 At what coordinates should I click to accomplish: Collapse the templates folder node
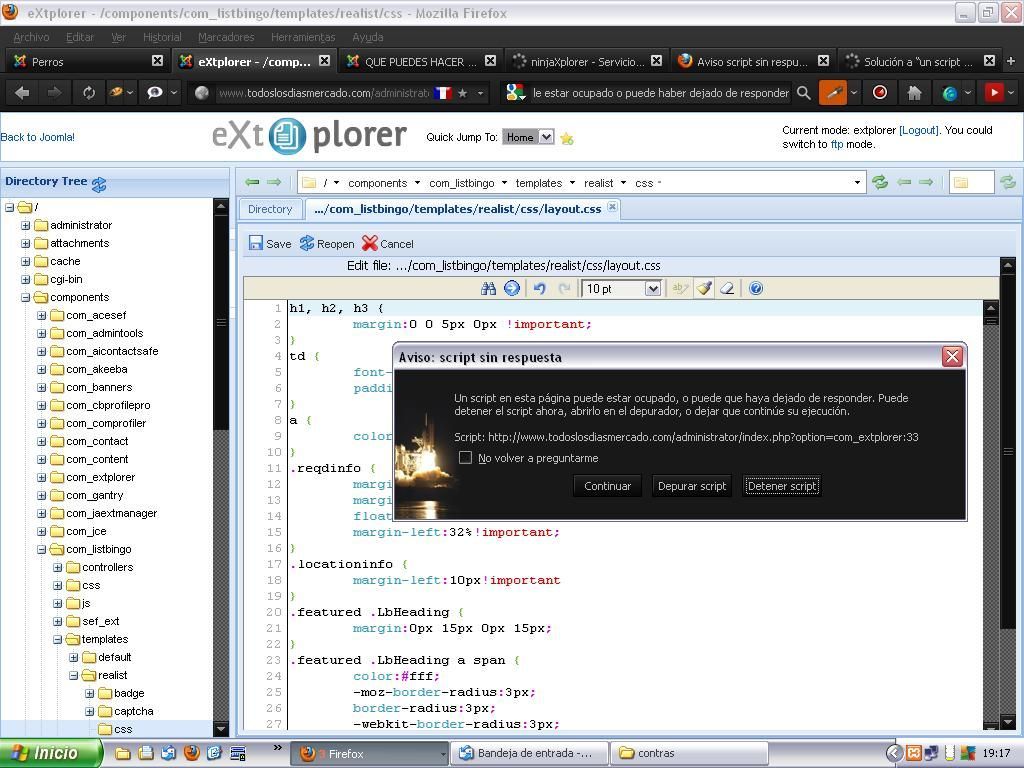click(57, 639)
